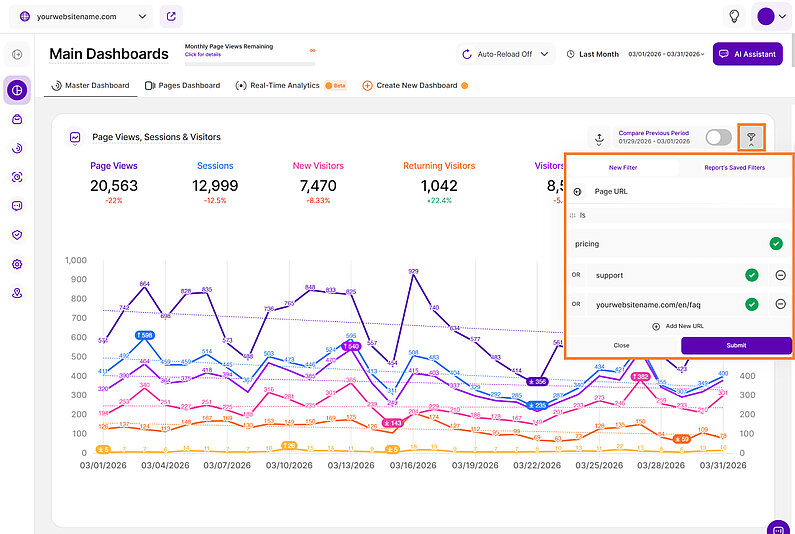Viewport: 795px width, 534px height.
Task: Close the filter panel
Action: tap(622, 345)
